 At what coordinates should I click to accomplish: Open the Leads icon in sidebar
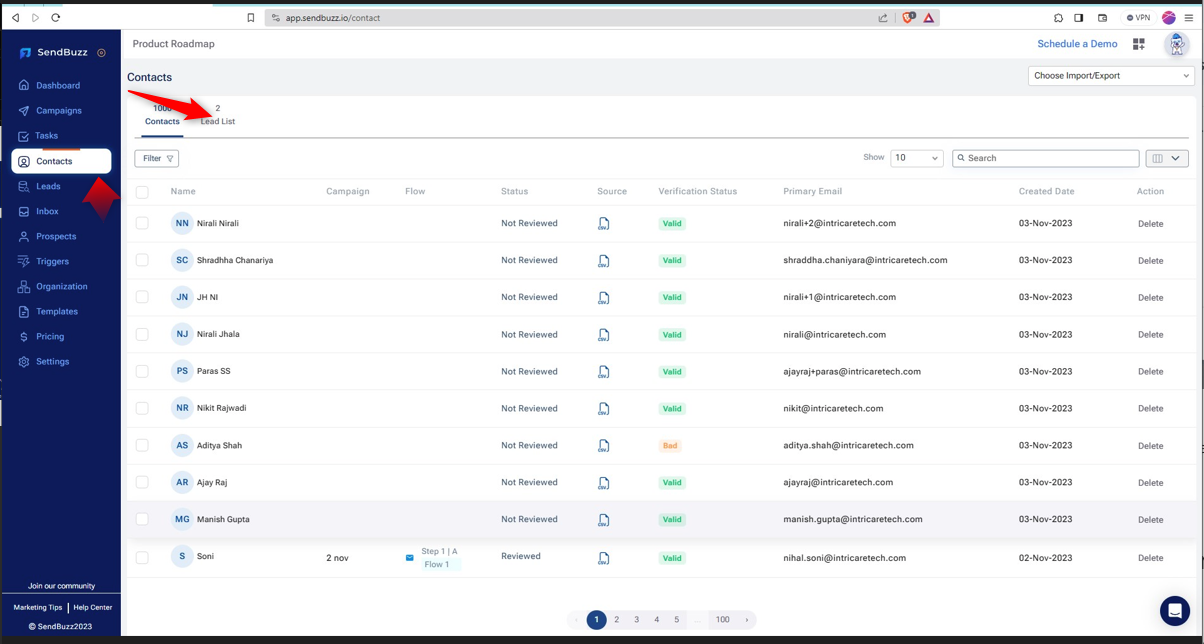point(24,186)
